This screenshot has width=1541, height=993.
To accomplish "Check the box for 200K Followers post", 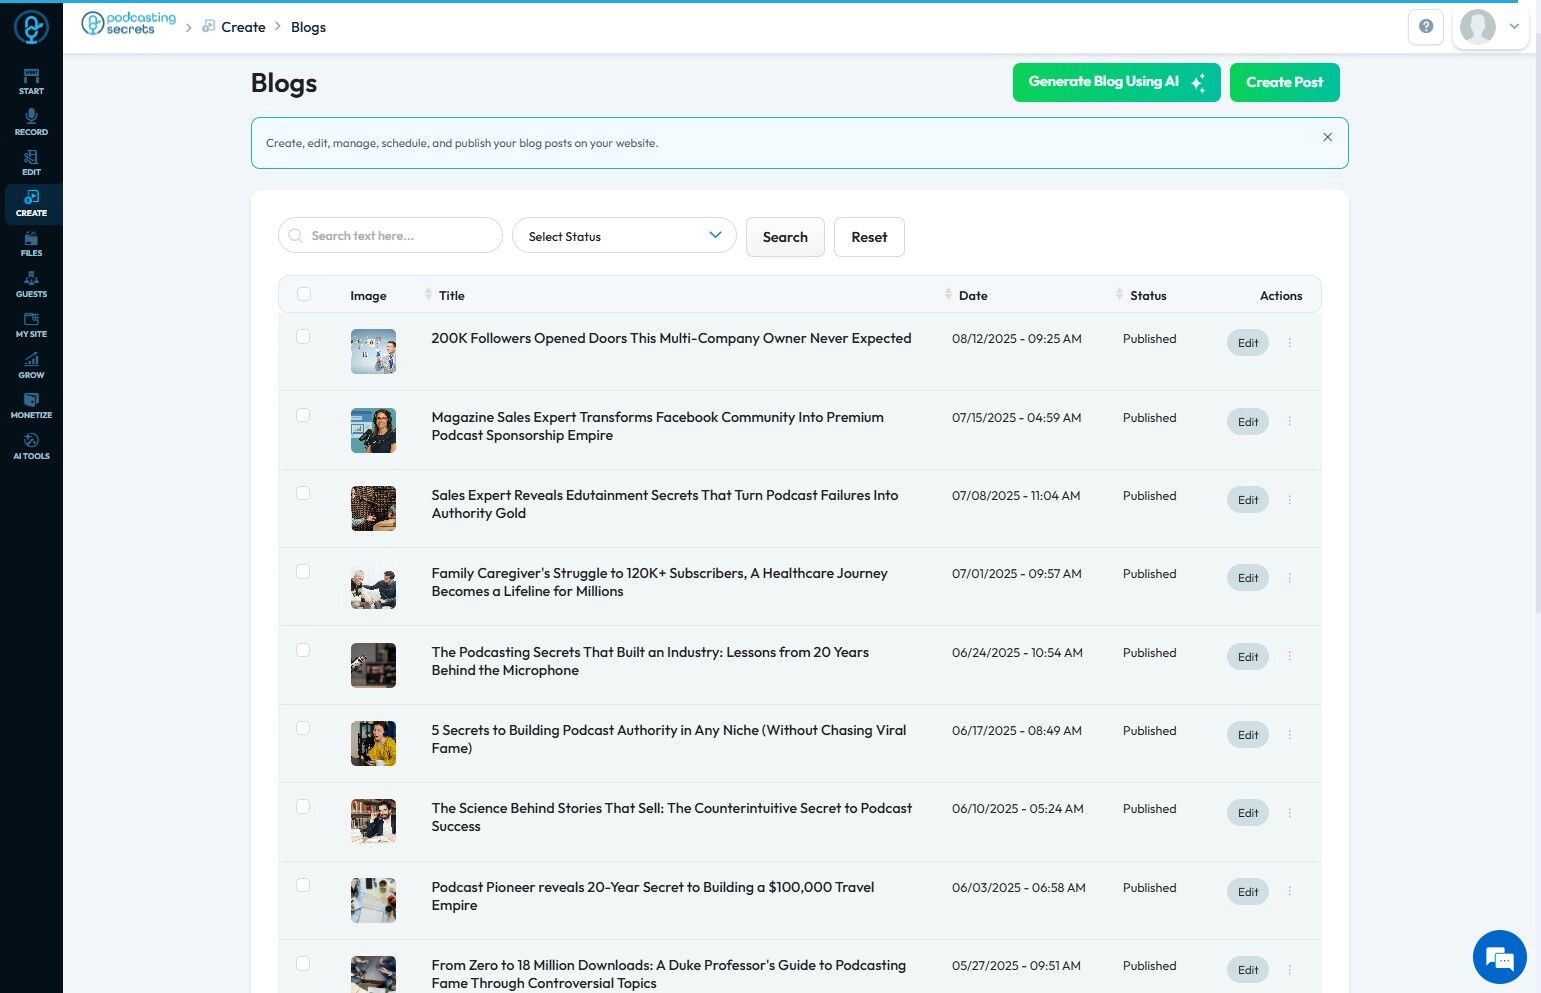I will coord(303,337).
